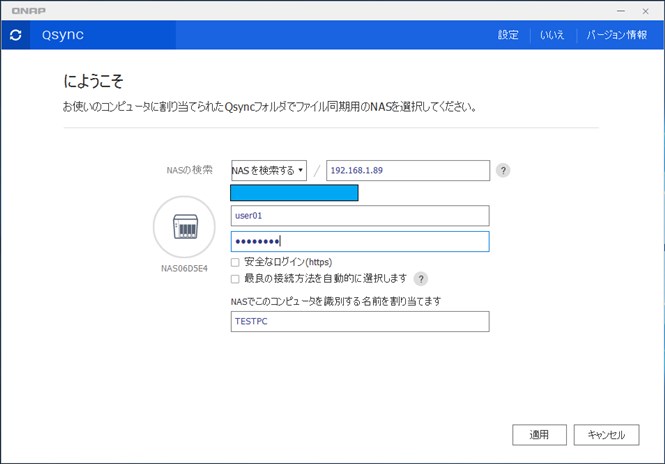This screenshot has width=665, height=464.
Task: Open the 設定 menu
Action: click(x=508, y=35)
